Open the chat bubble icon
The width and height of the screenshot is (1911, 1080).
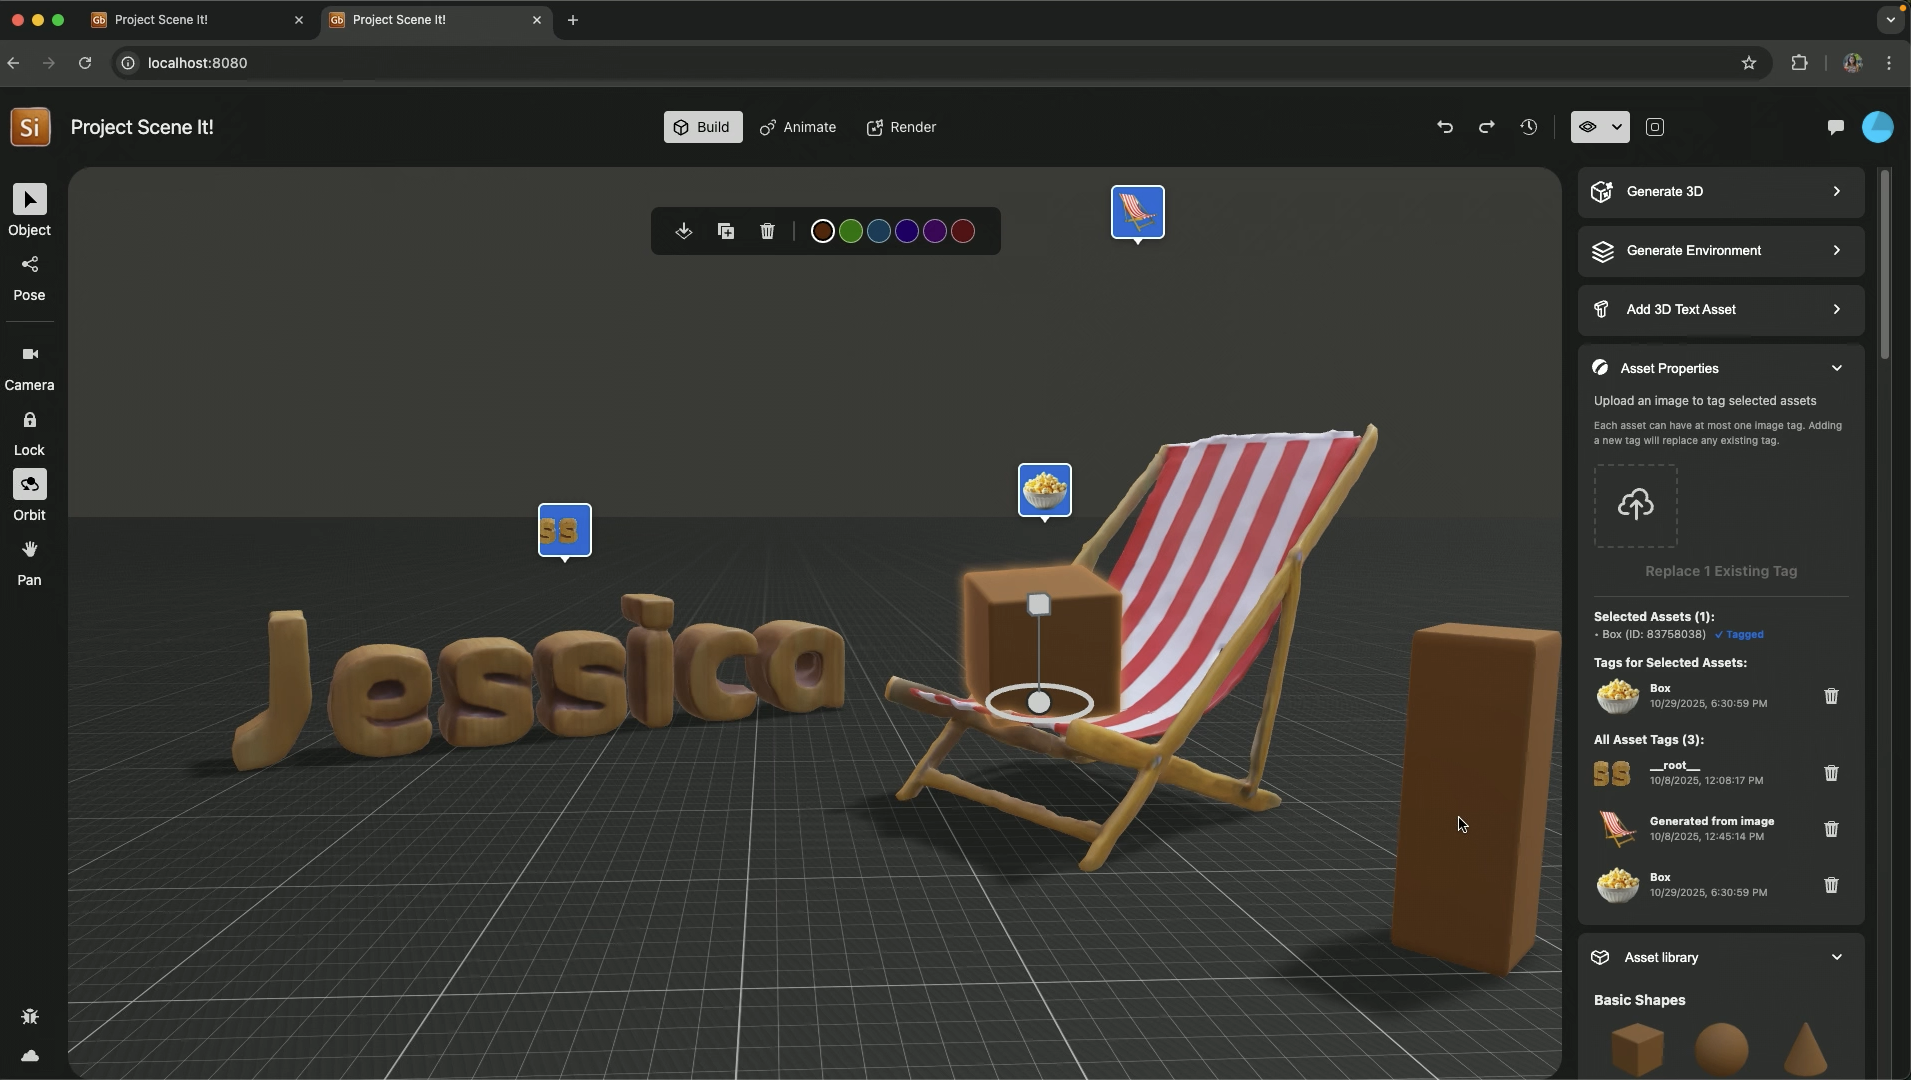(x=1835, y=127)
